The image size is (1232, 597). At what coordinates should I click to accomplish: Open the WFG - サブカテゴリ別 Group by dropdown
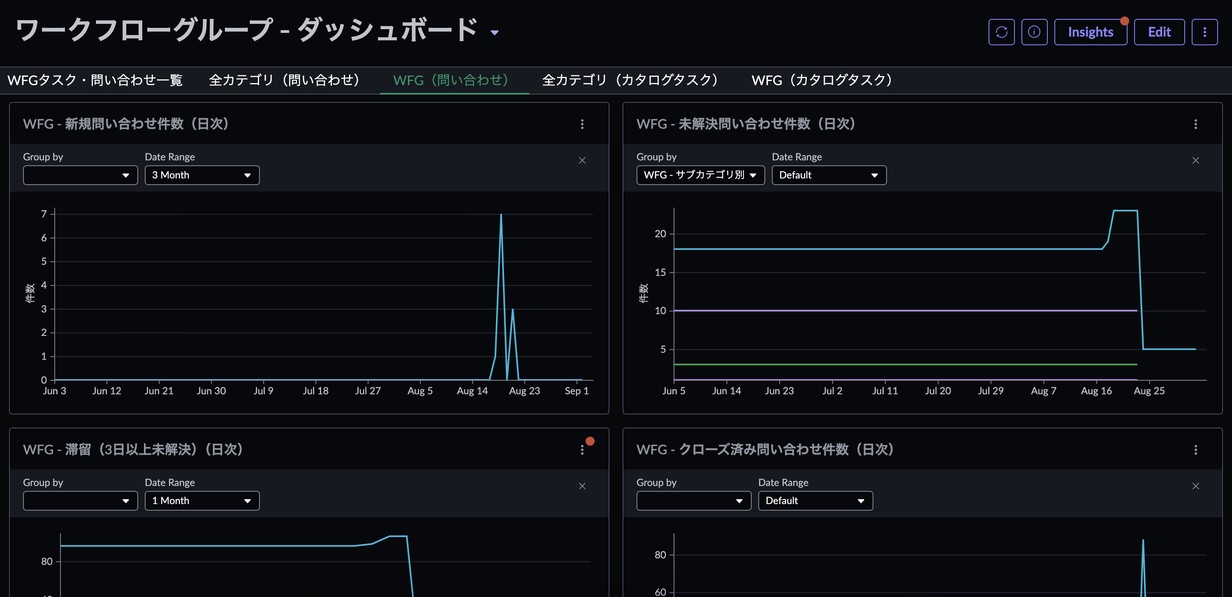click(700, 175)
